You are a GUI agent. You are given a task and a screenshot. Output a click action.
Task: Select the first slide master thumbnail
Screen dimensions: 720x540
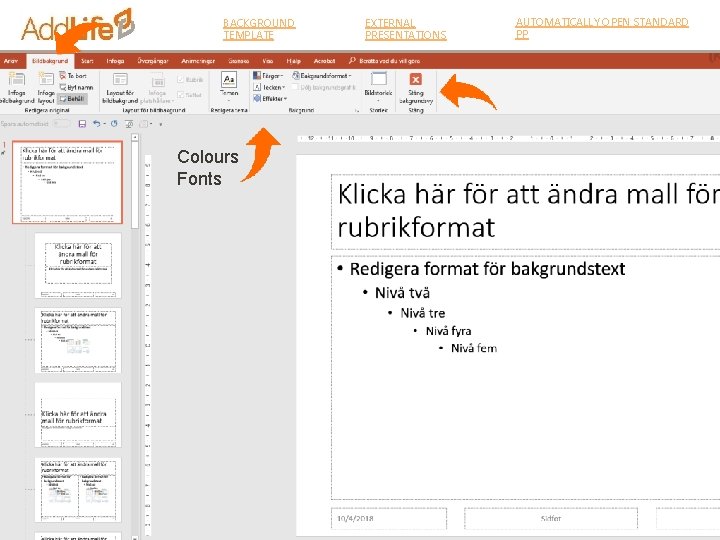68,182
